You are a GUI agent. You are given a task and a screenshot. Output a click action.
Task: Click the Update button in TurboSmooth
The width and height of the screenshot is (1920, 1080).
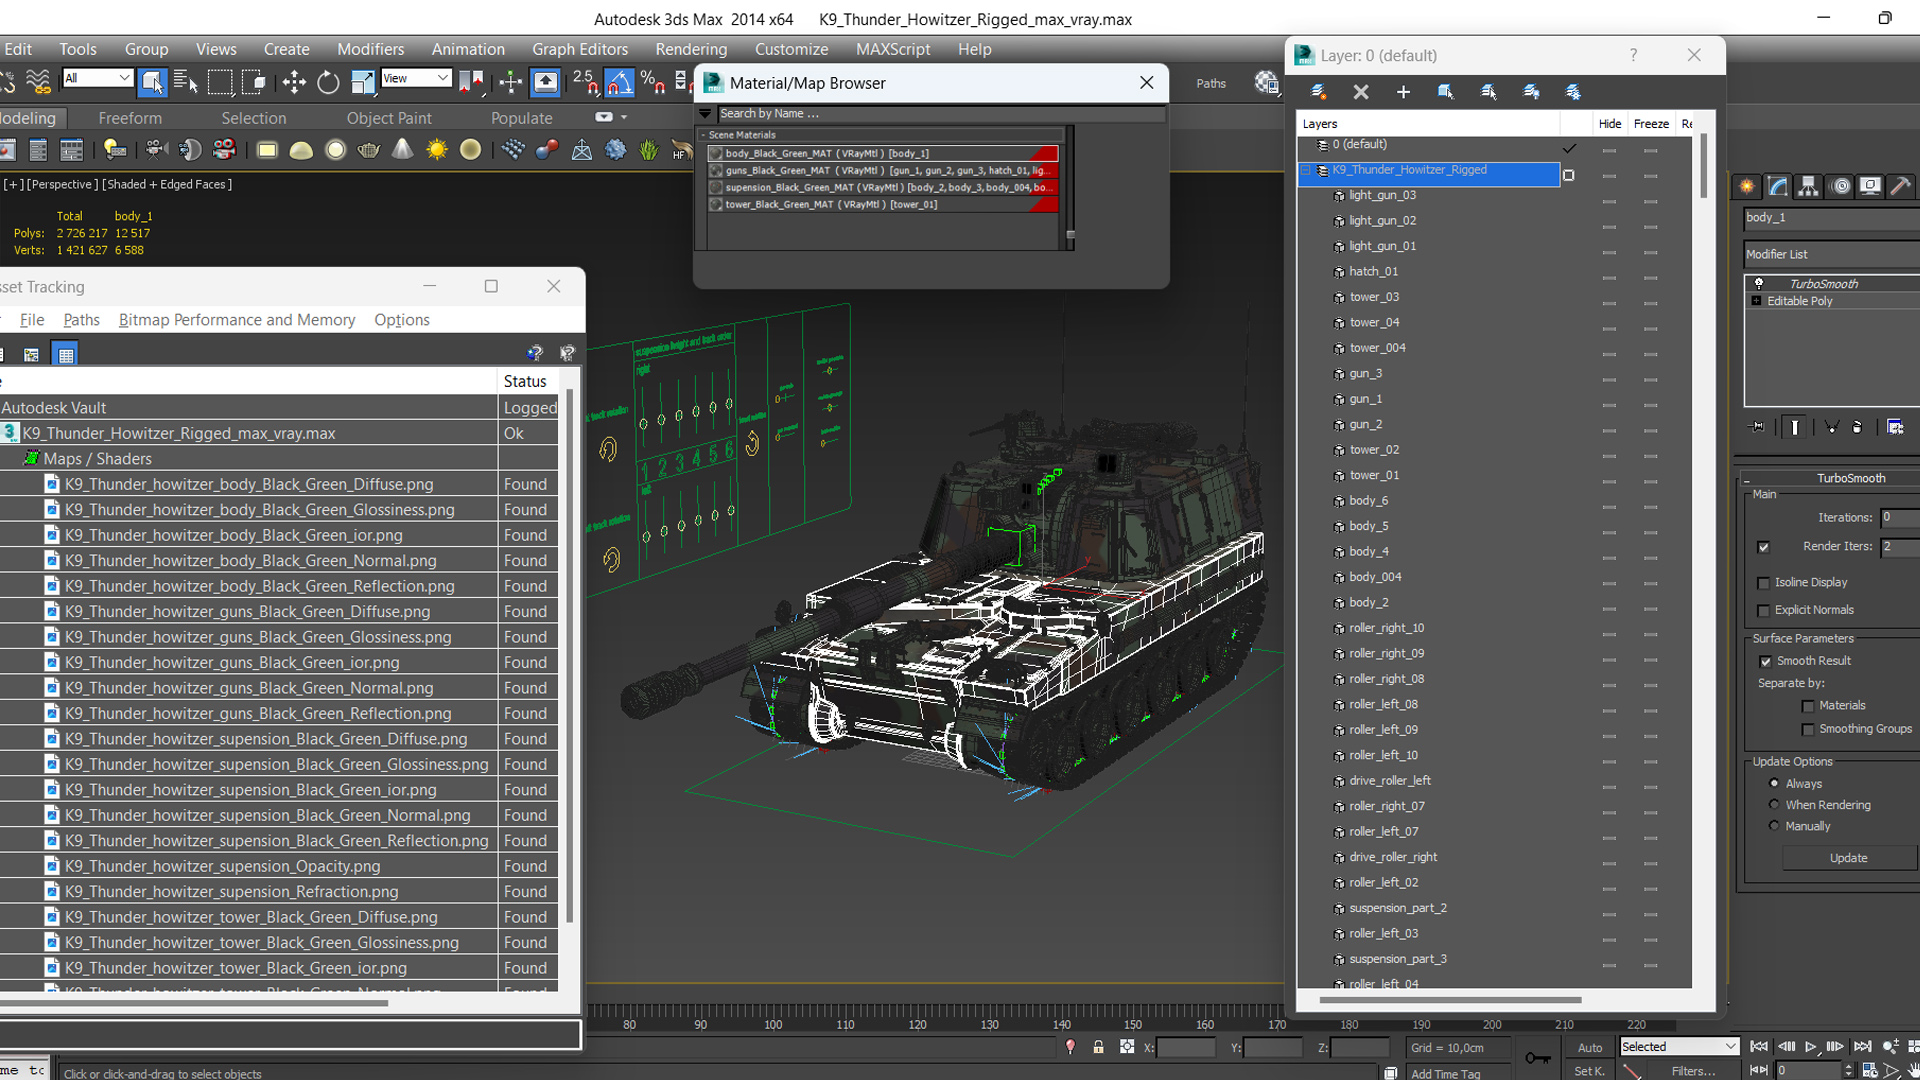tap(1848, 858)
